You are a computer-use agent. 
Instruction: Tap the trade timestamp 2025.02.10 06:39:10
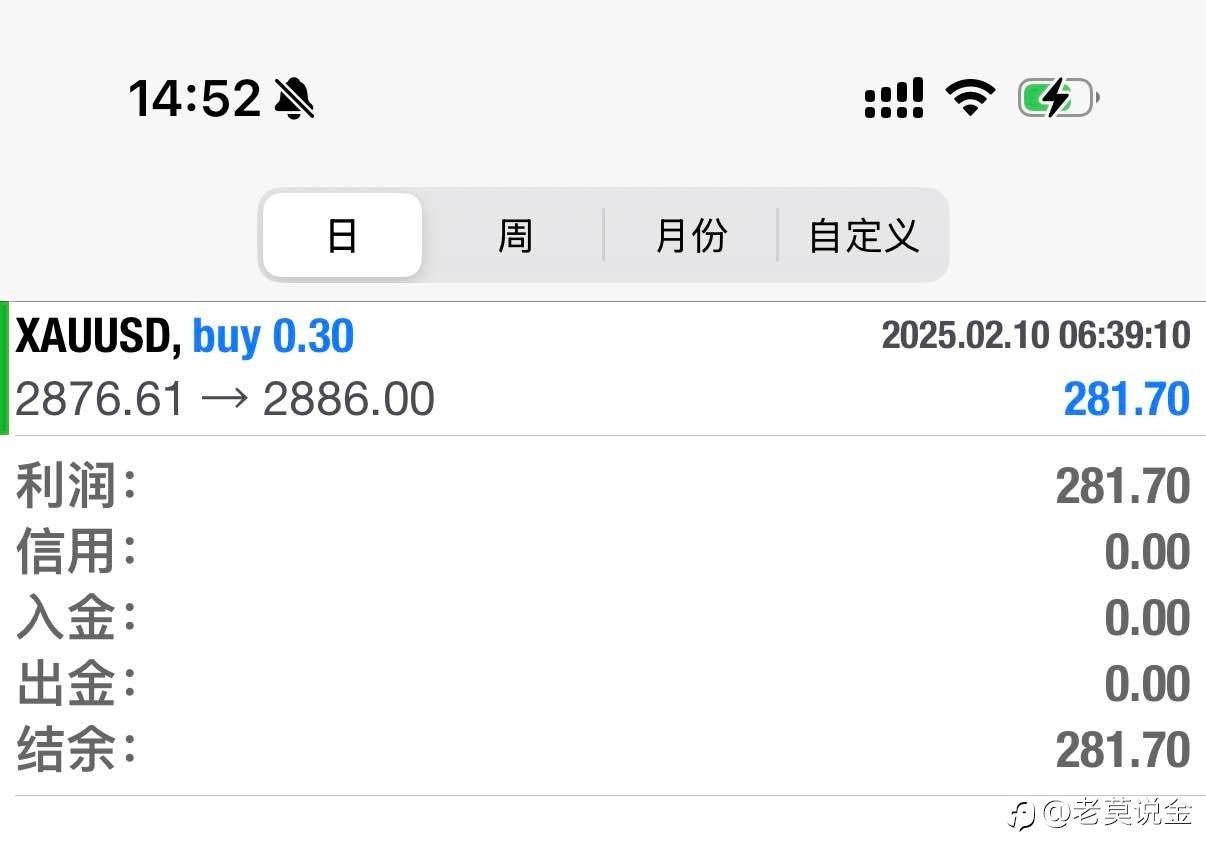coord(1035,336)
